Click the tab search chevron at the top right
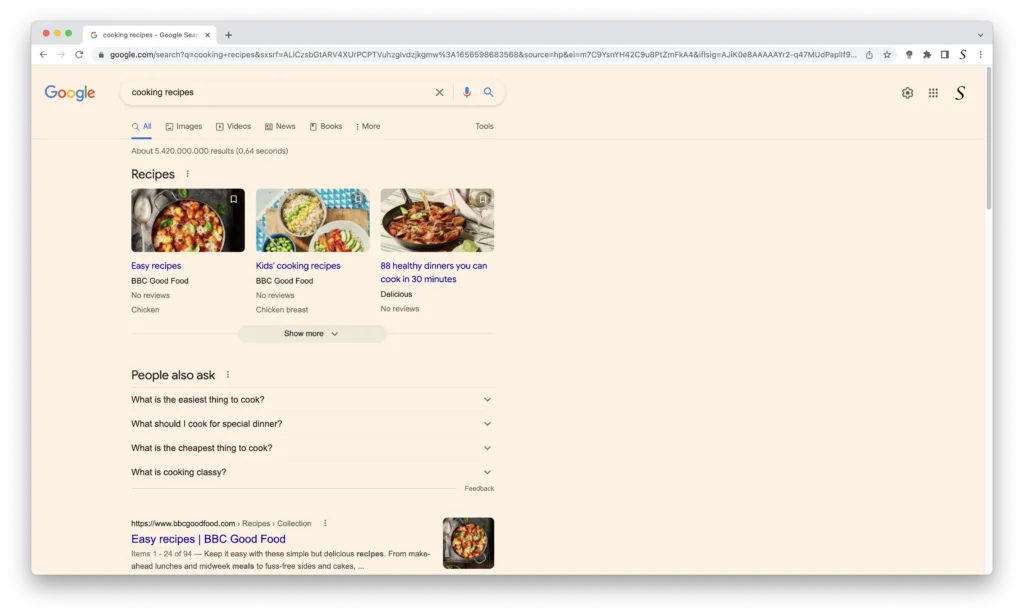 (980, 35)
